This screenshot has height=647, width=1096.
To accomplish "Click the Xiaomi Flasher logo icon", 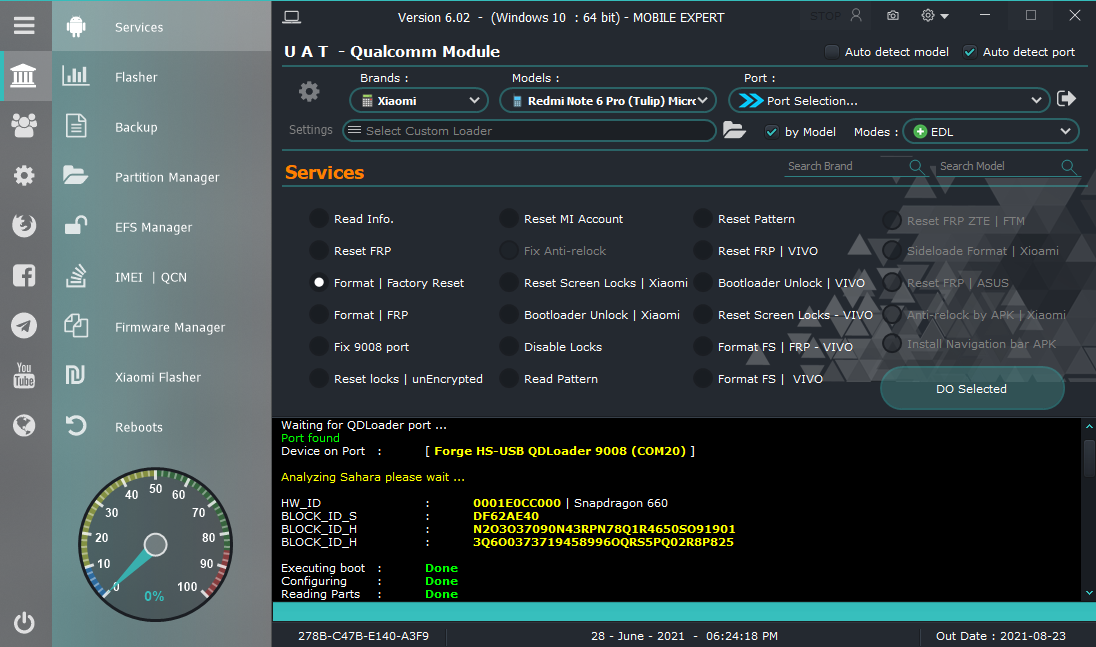I will pos(75,375).
